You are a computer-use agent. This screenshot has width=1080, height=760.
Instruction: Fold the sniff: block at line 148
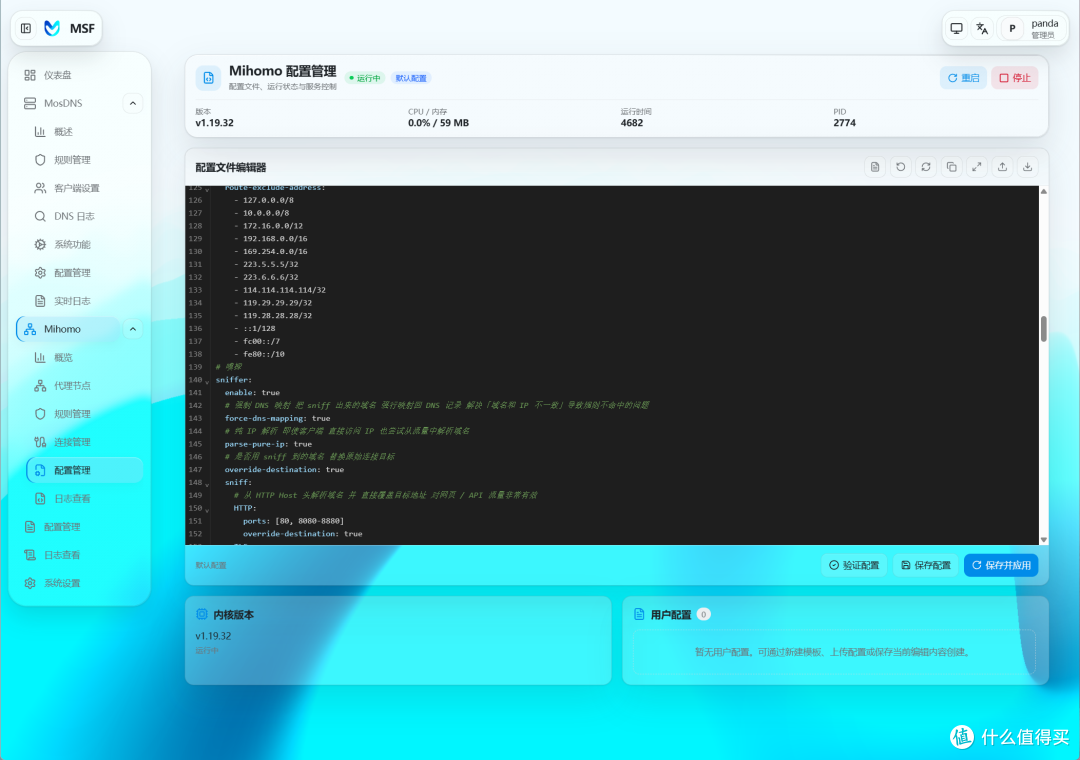tap(207, 484)
